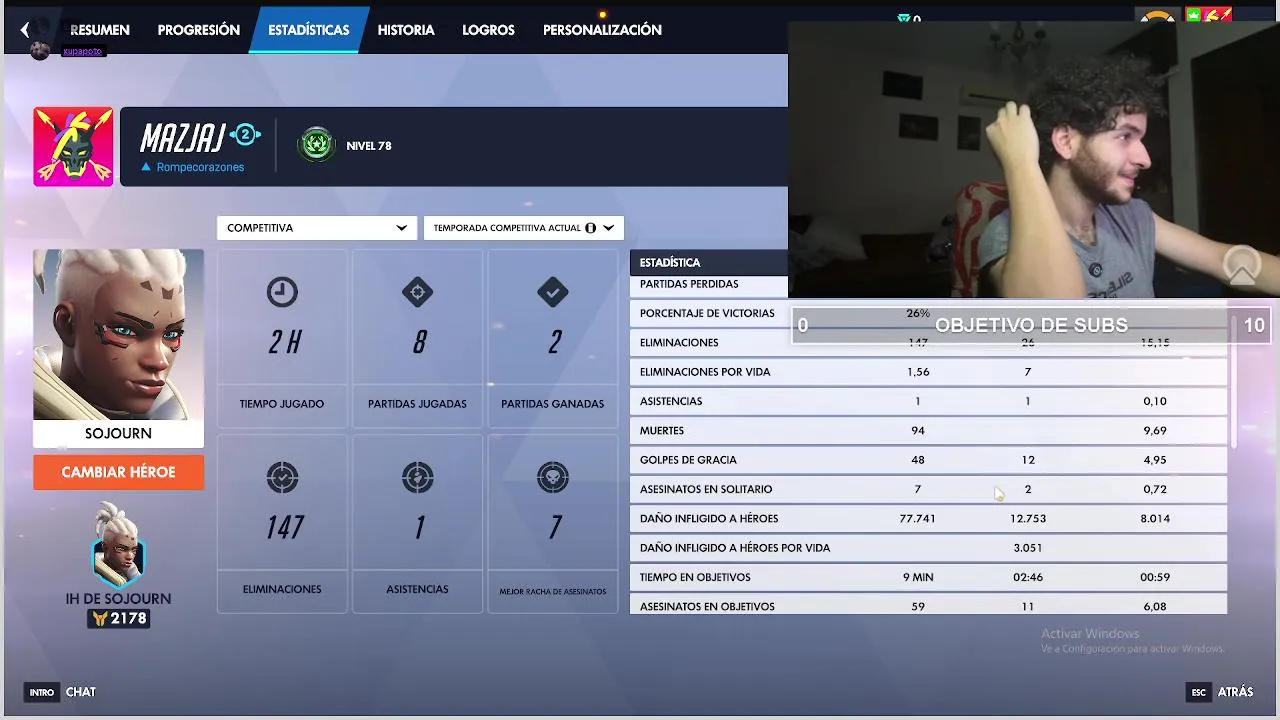Click the clock icon for Tiempo Jugado
The width and height of the screenshot is (1280, 720).
(282, 292)
